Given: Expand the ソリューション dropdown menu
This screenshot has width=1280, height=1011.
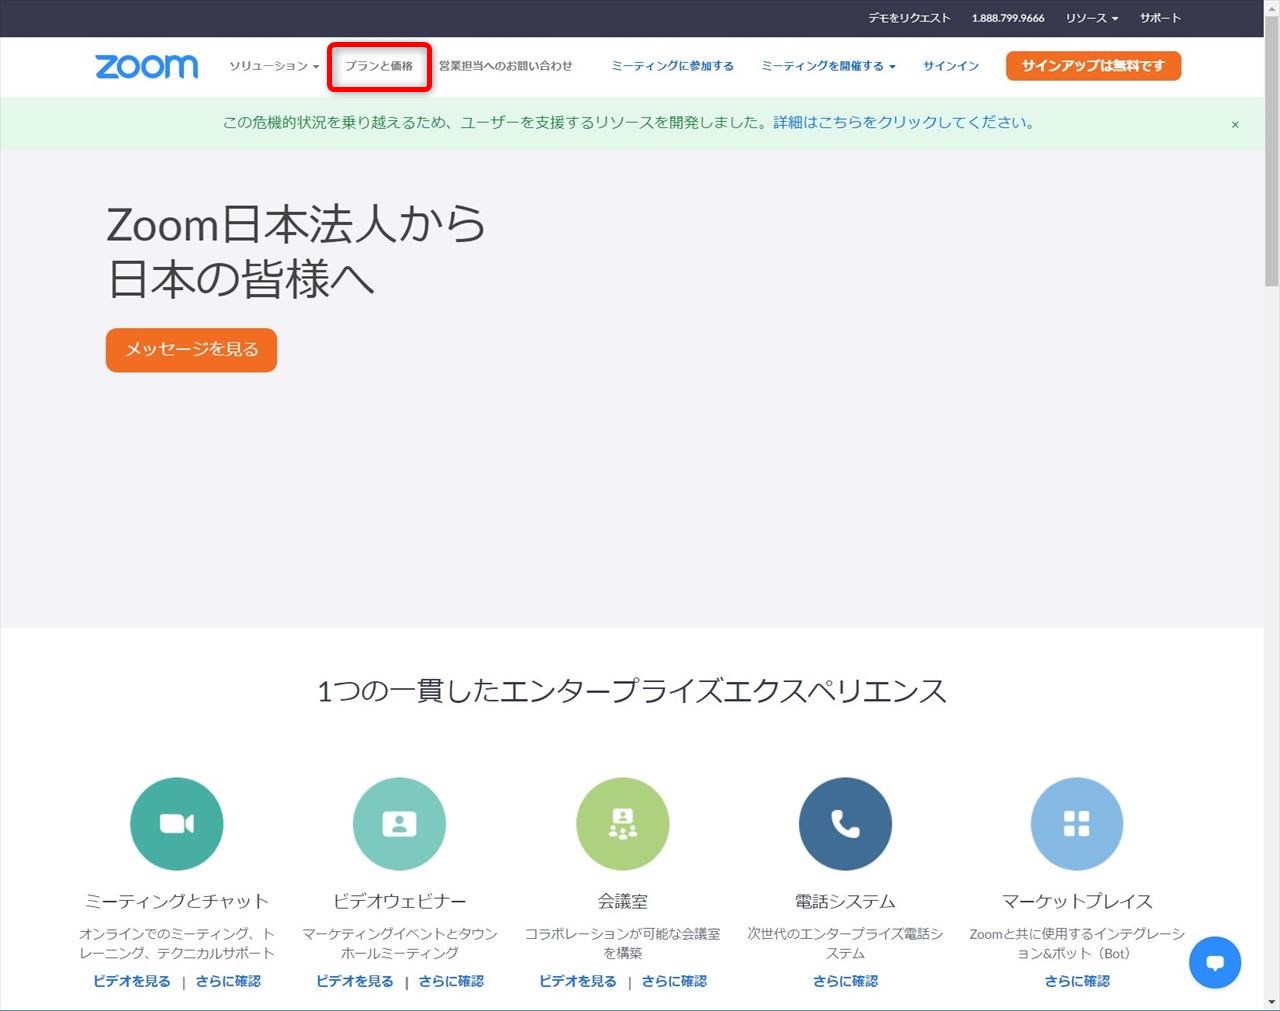Looking at the screenshot, I should (x=274, y=66).
